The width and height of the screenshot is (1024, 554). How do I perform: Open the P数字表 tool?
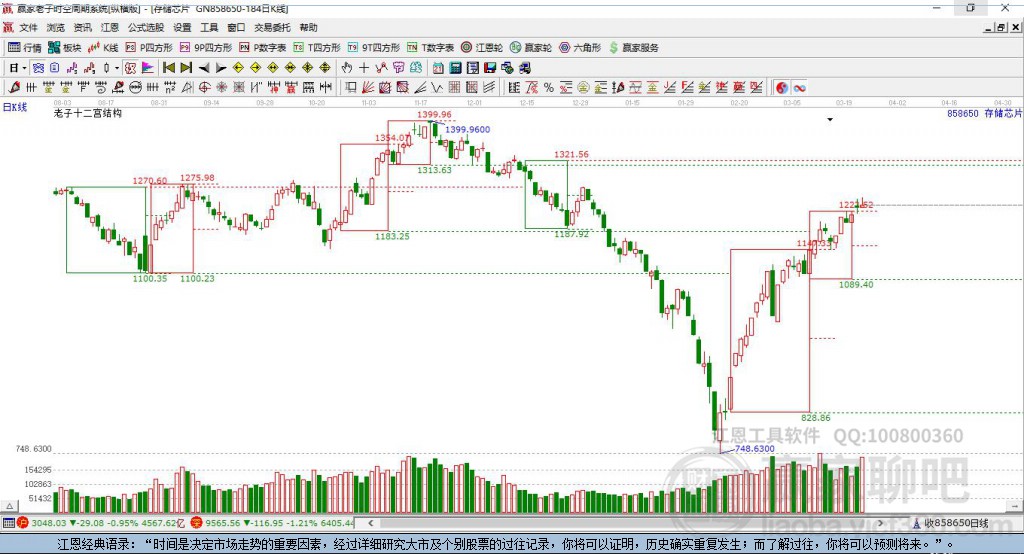(x=263, y=48)
